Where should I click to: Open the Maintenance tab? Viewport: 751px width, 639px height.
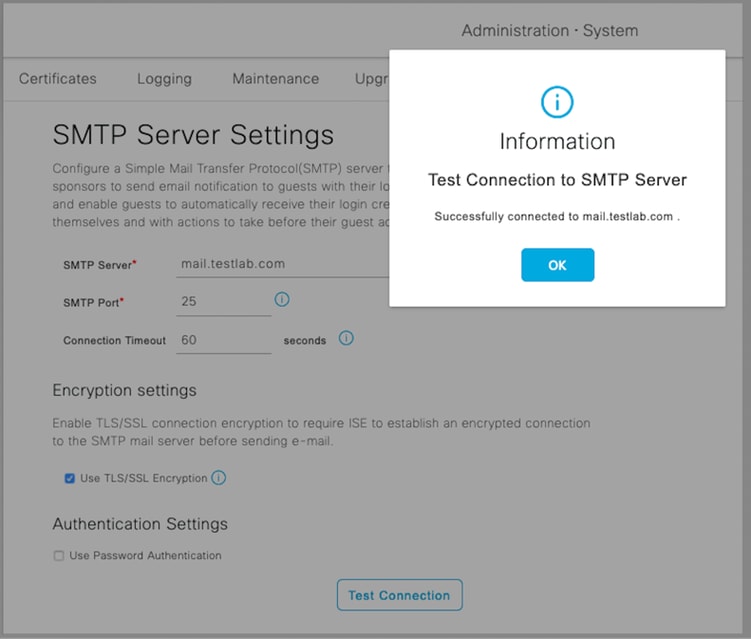coord(275,79)
